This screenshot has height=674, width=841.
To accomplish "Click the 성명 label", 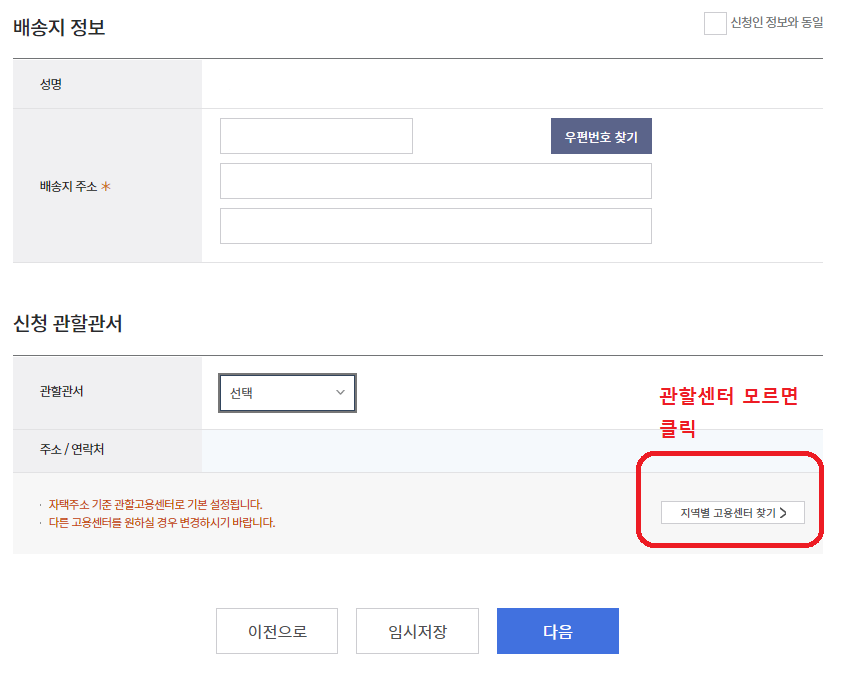I will tap(51, 84).
